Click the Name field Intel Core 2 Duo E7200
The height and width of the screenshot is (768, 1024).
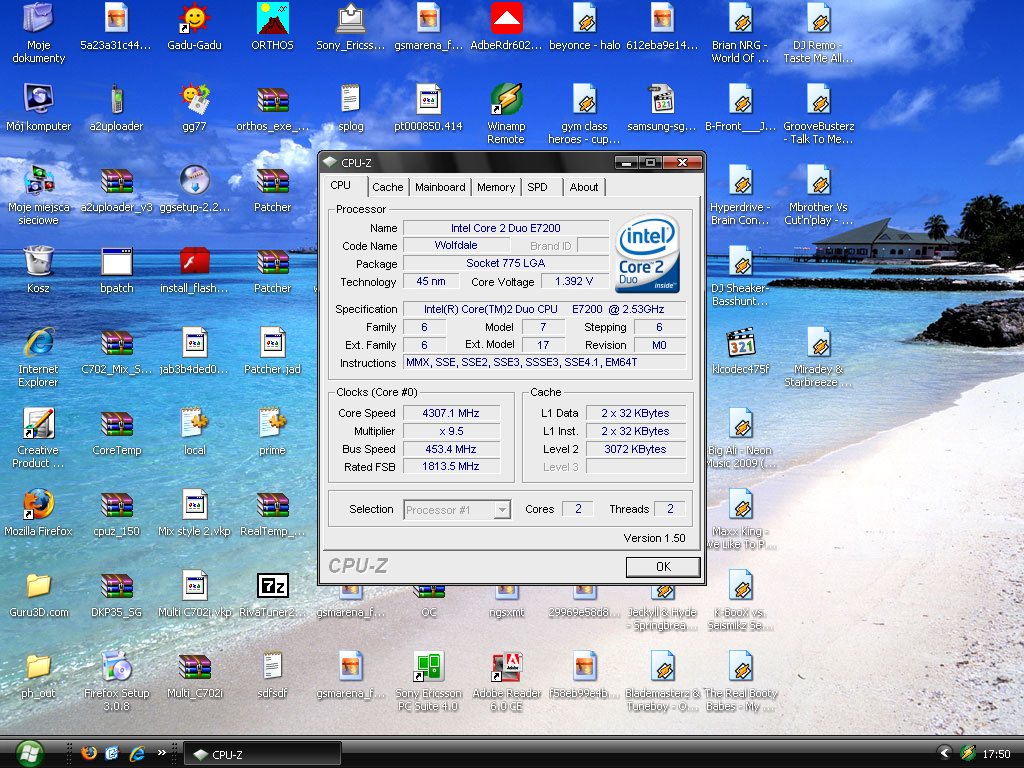[505, 228]
